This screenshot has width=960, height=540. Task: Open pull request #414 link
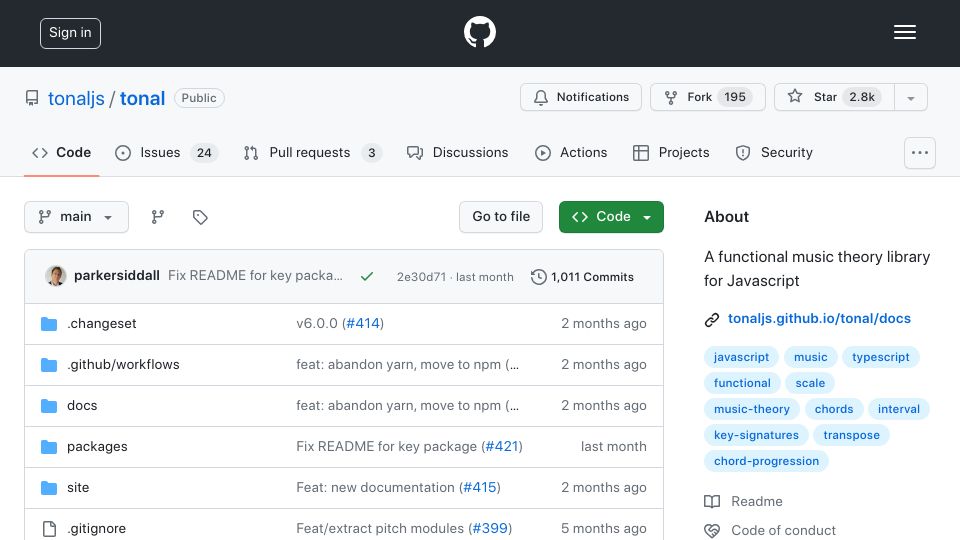363,324
